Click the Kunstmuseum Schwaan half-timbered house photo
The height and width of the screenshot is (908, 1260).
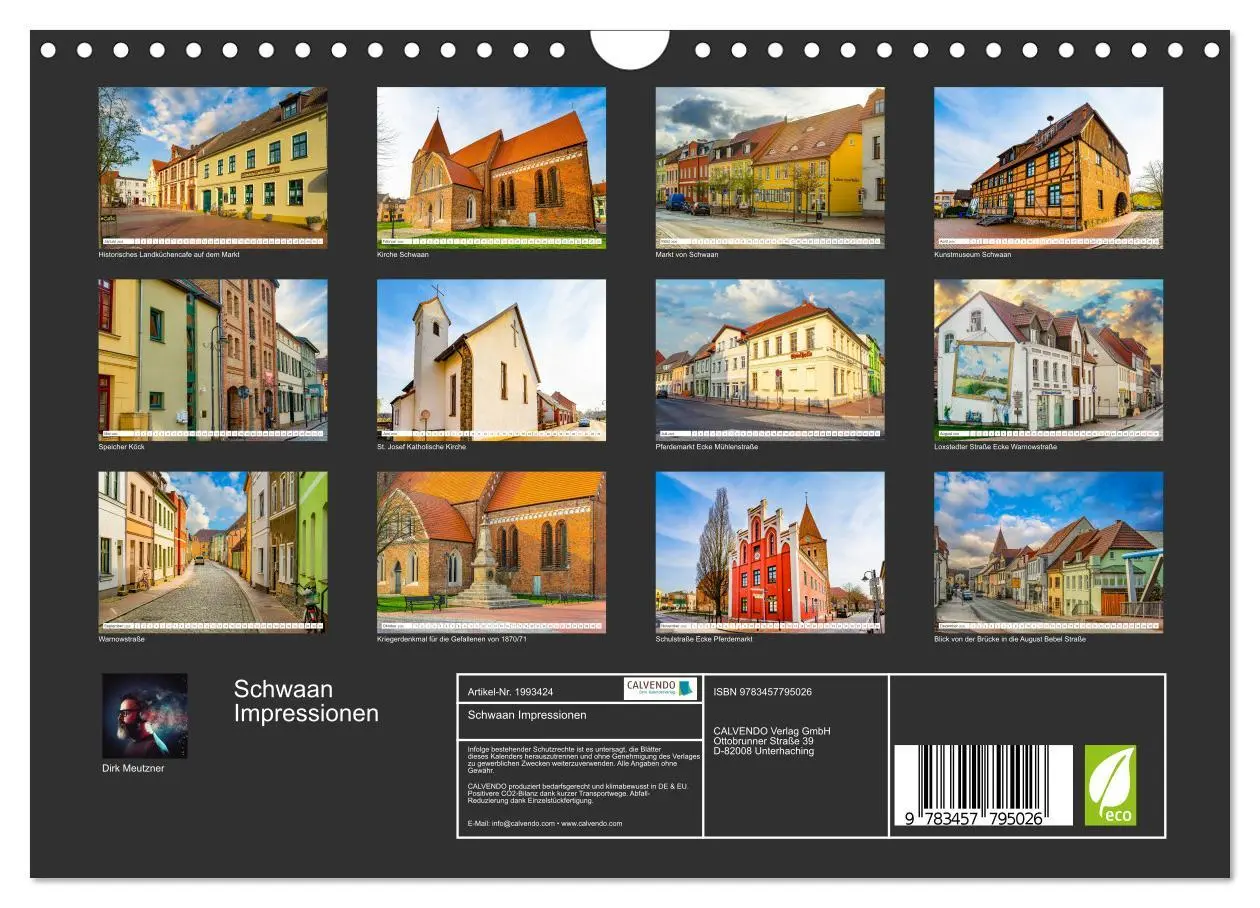(x=1048, y=167)
